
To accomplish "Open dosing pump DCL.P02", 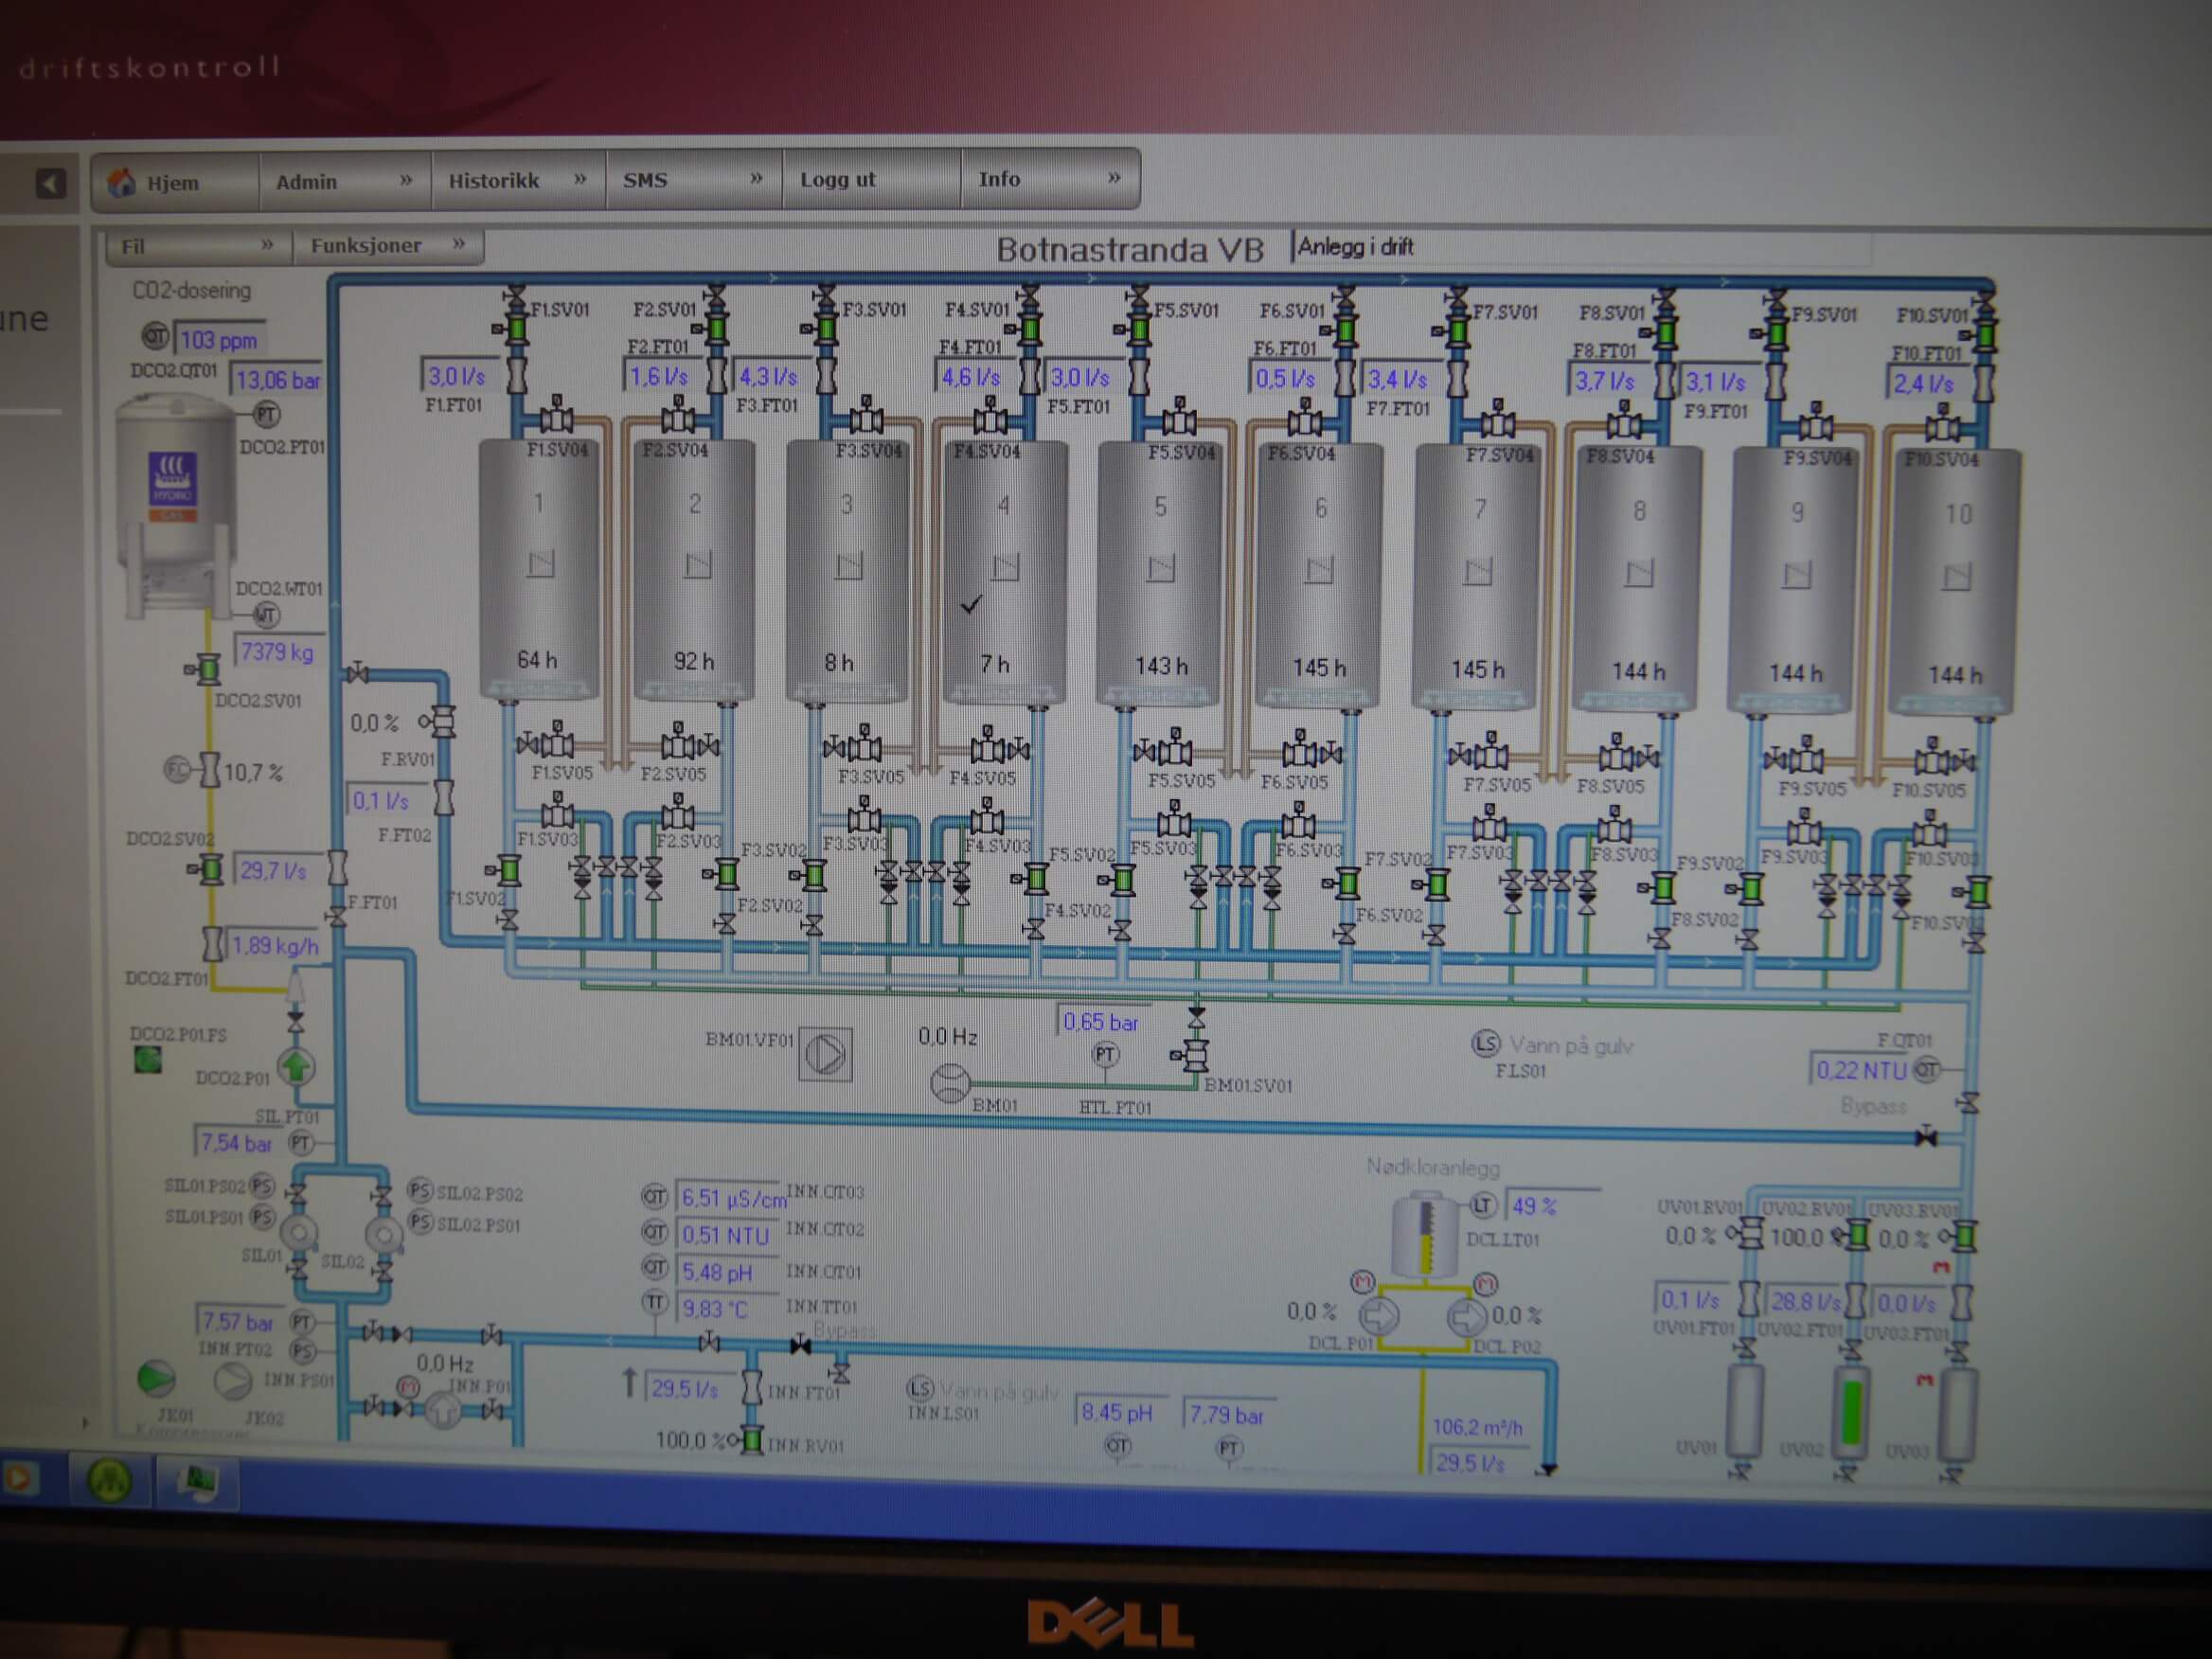I will coord(1466,1317).
